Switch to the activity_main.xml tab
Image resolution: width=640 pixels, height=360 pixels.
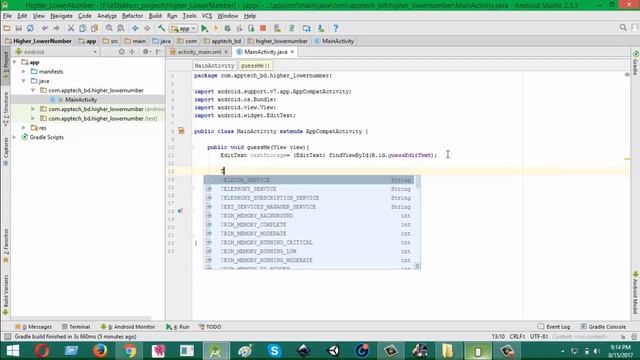click(199, 52)
